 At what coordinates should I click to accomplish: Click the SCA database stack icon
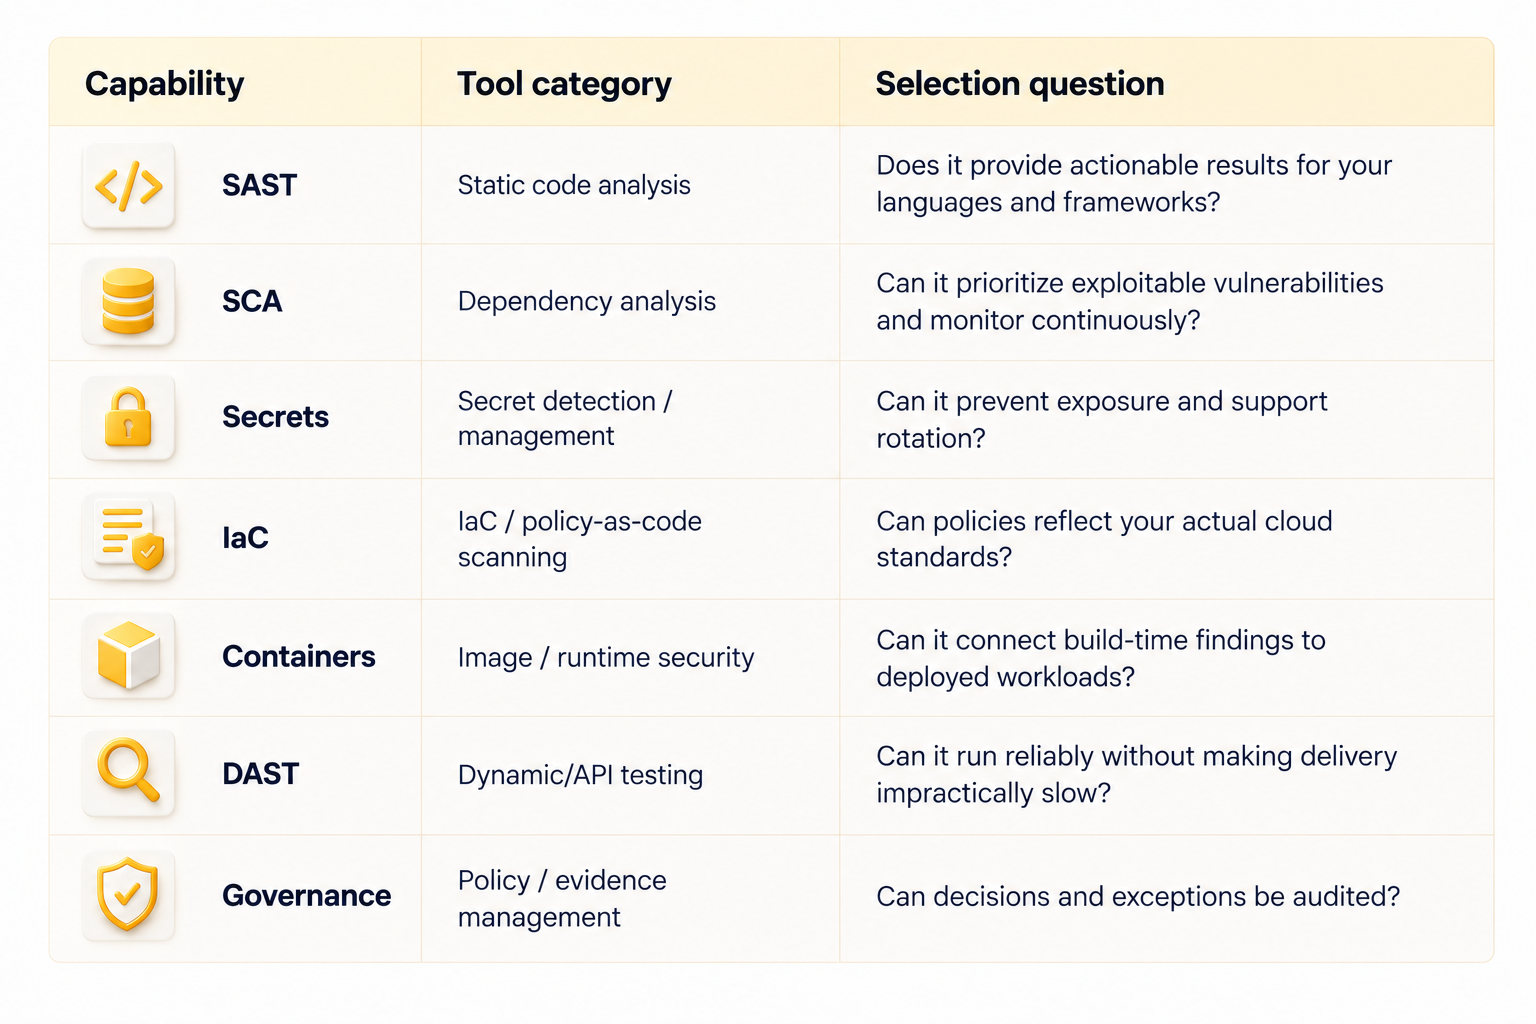[129, 302]
